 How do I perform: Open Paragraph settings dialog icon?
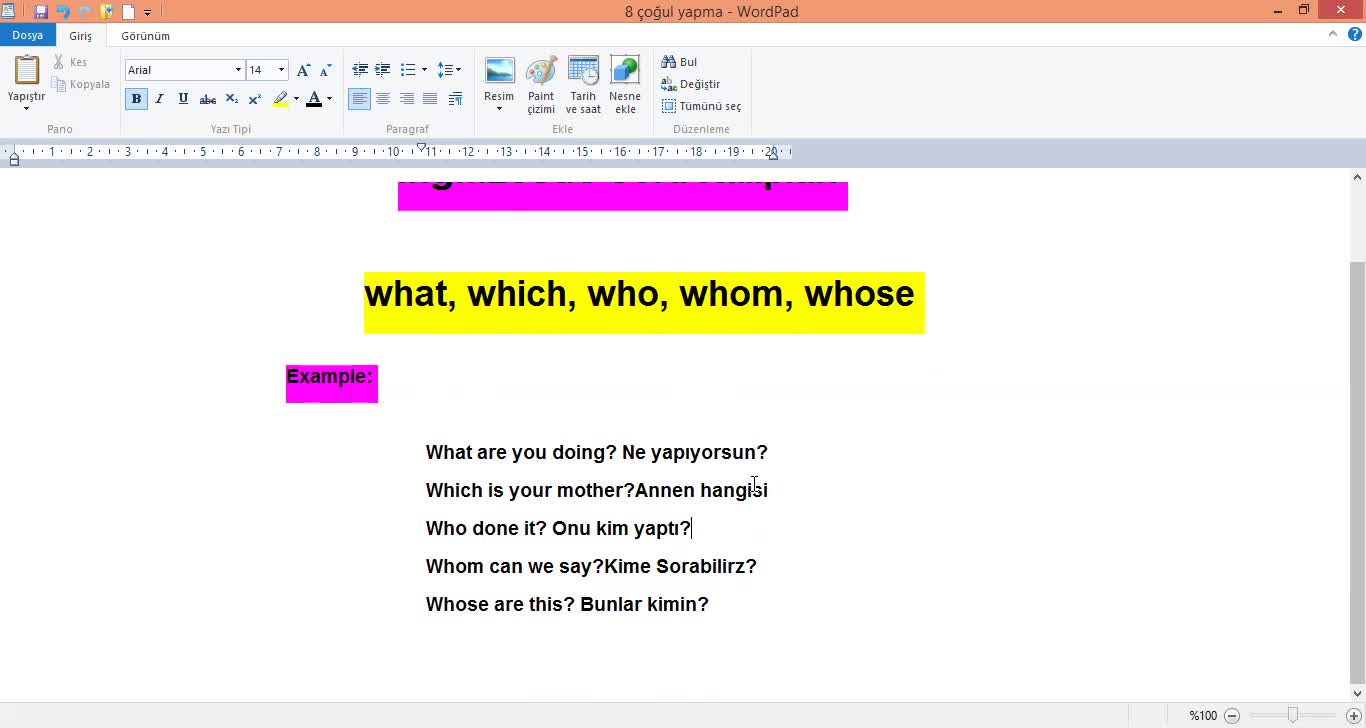(x=455, y=99)
